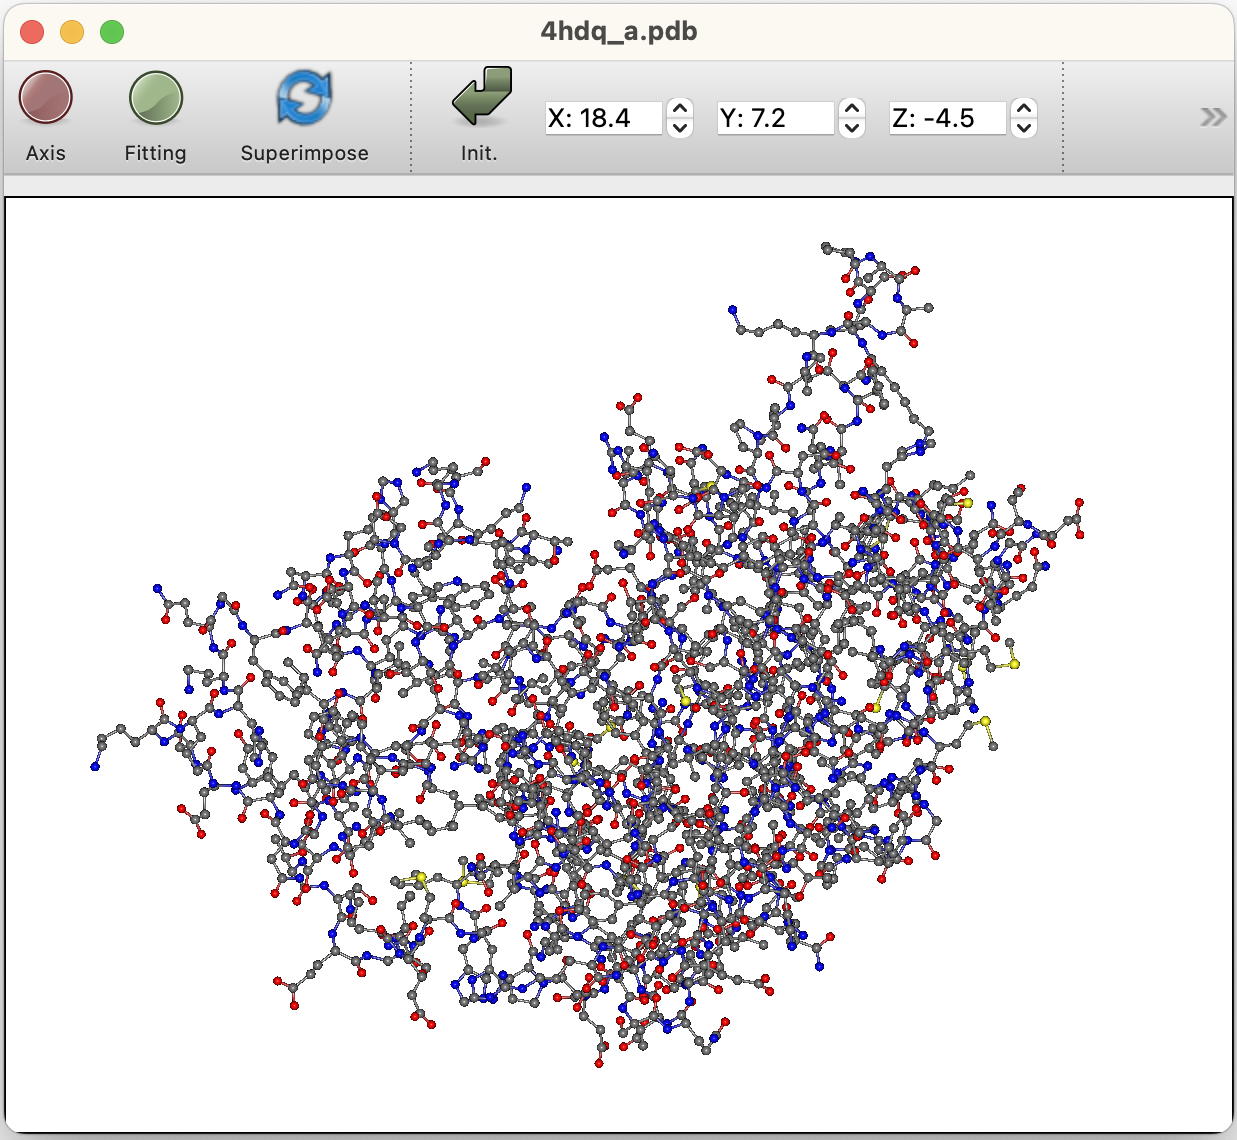
Task: Increment the Z value with its up stepper
Action: click(1024, 109)
